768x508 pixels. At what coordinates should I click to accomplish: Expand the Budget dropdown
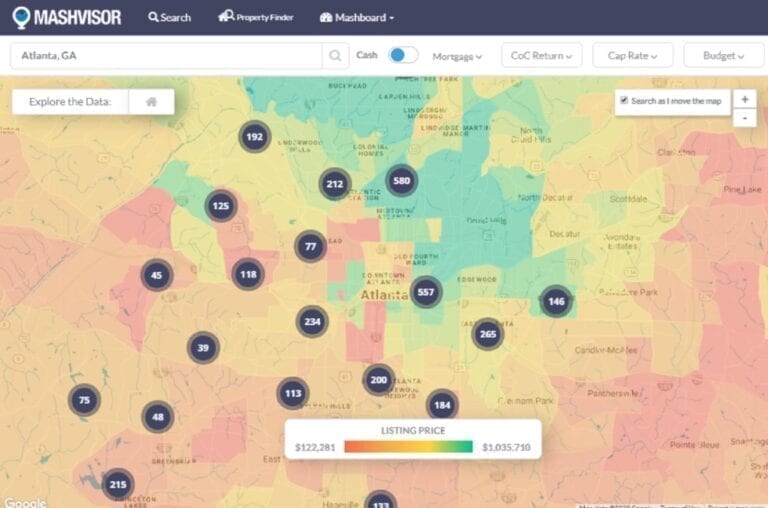(723, 56)
